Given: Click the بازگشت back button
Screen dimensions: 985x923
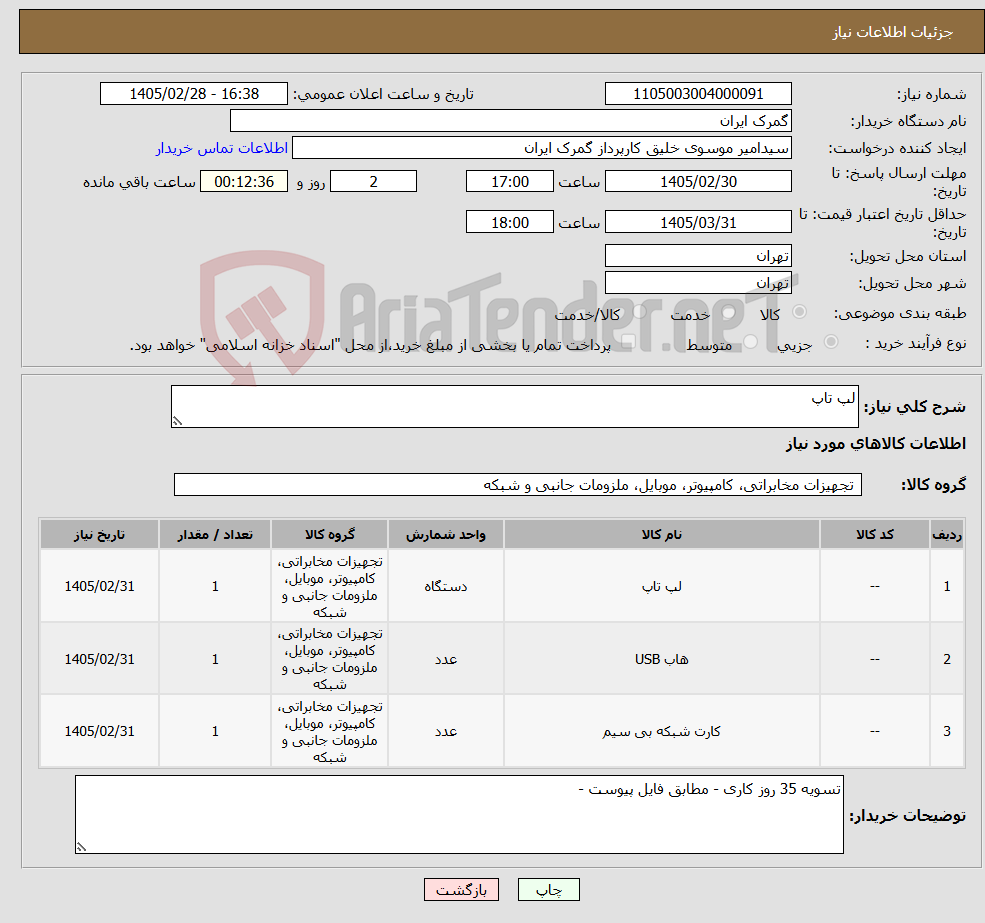Looking at the screenshot, I should pos(461,890).
